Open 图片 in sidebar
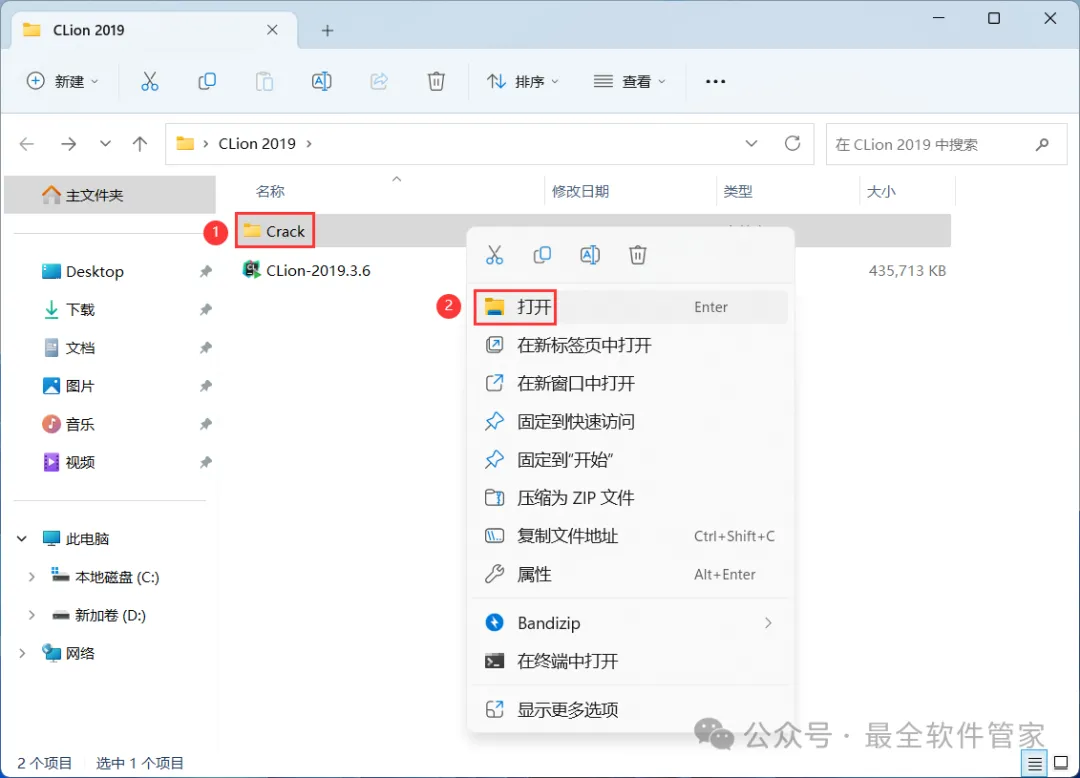The width and height of the screenshot is (1080, 778). [x=69, y=386]
